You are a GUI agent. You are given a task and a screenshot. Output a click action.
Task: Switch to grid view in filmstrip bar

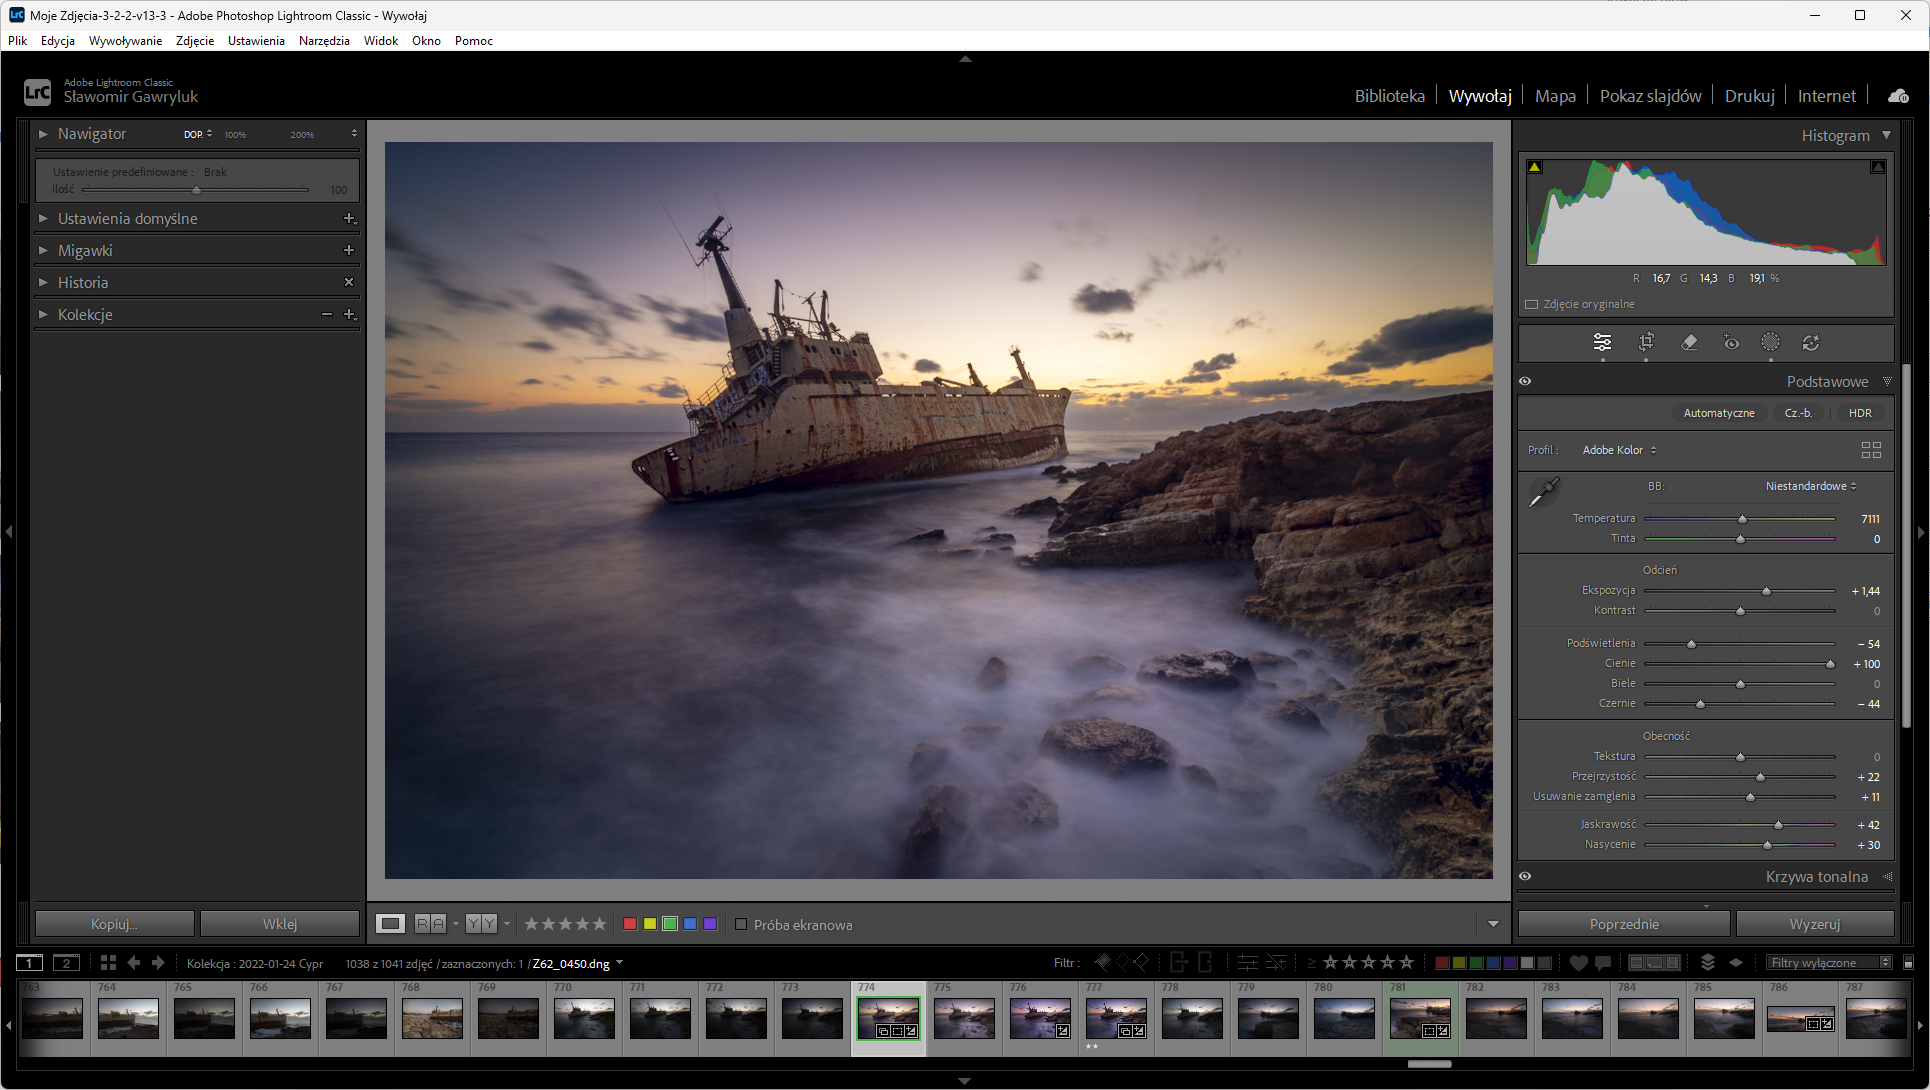click(108, 963)
